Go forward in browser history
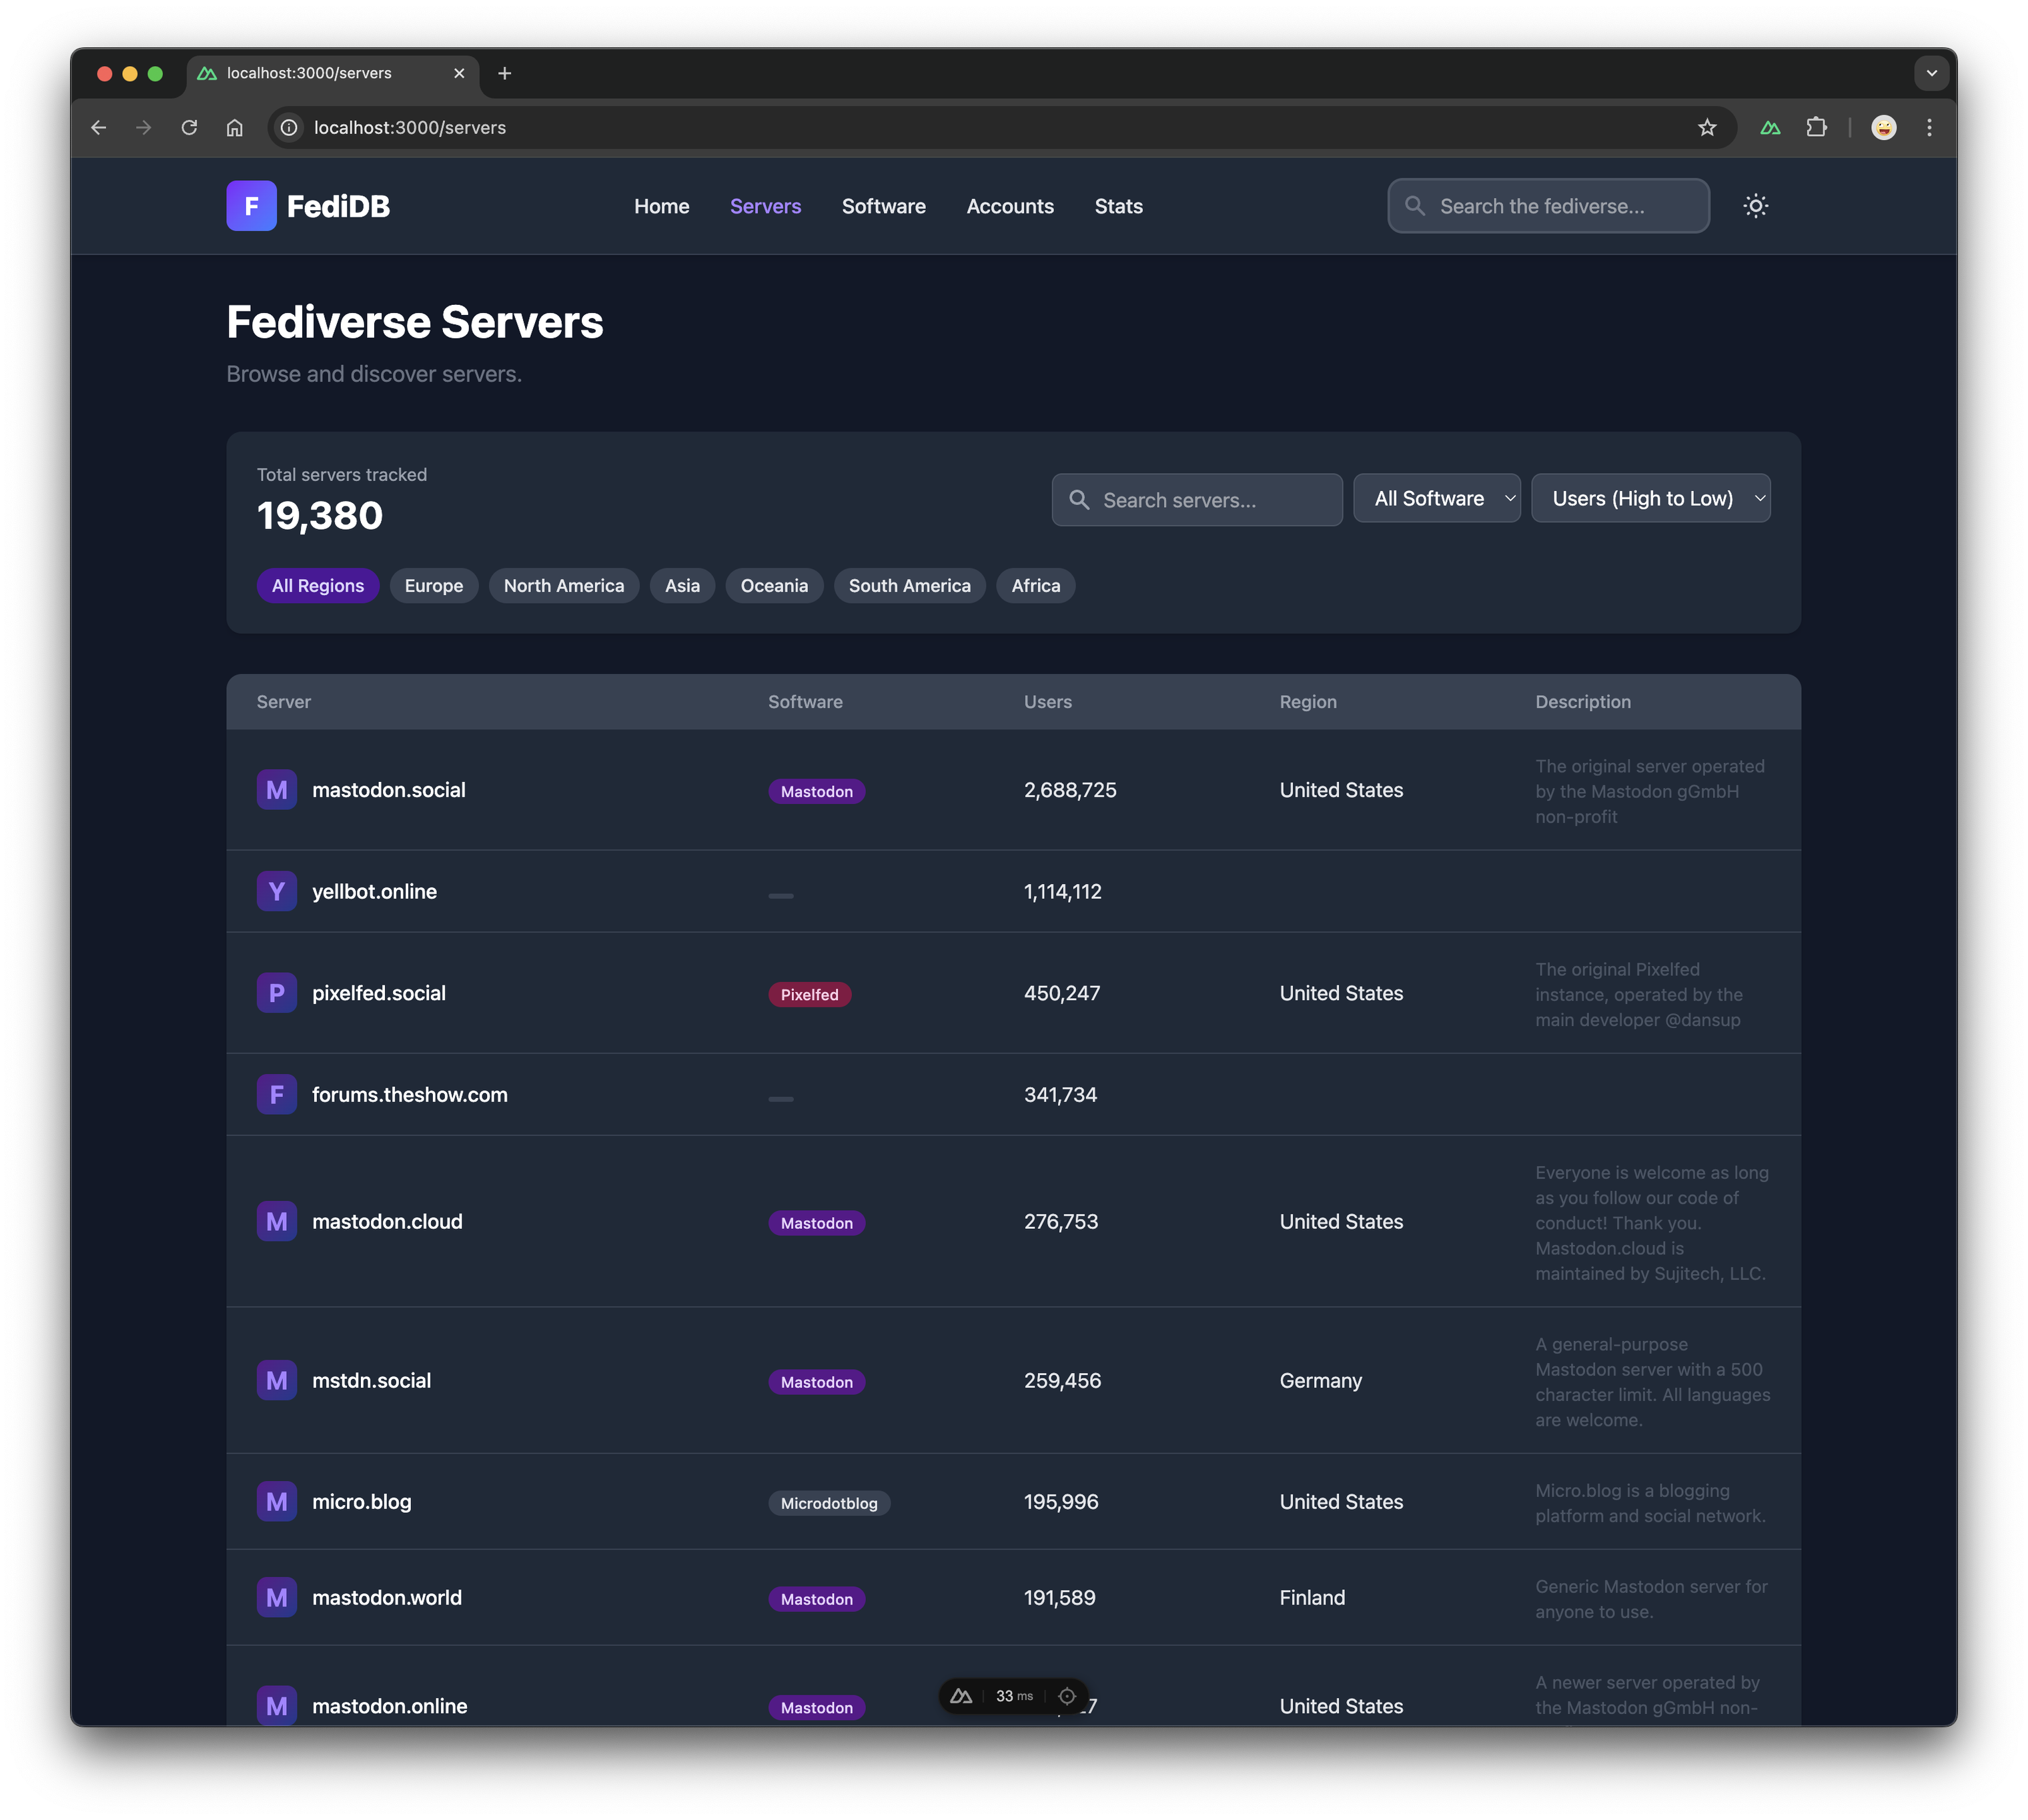Screen dimensions: 2028x1820 point(144,128)
